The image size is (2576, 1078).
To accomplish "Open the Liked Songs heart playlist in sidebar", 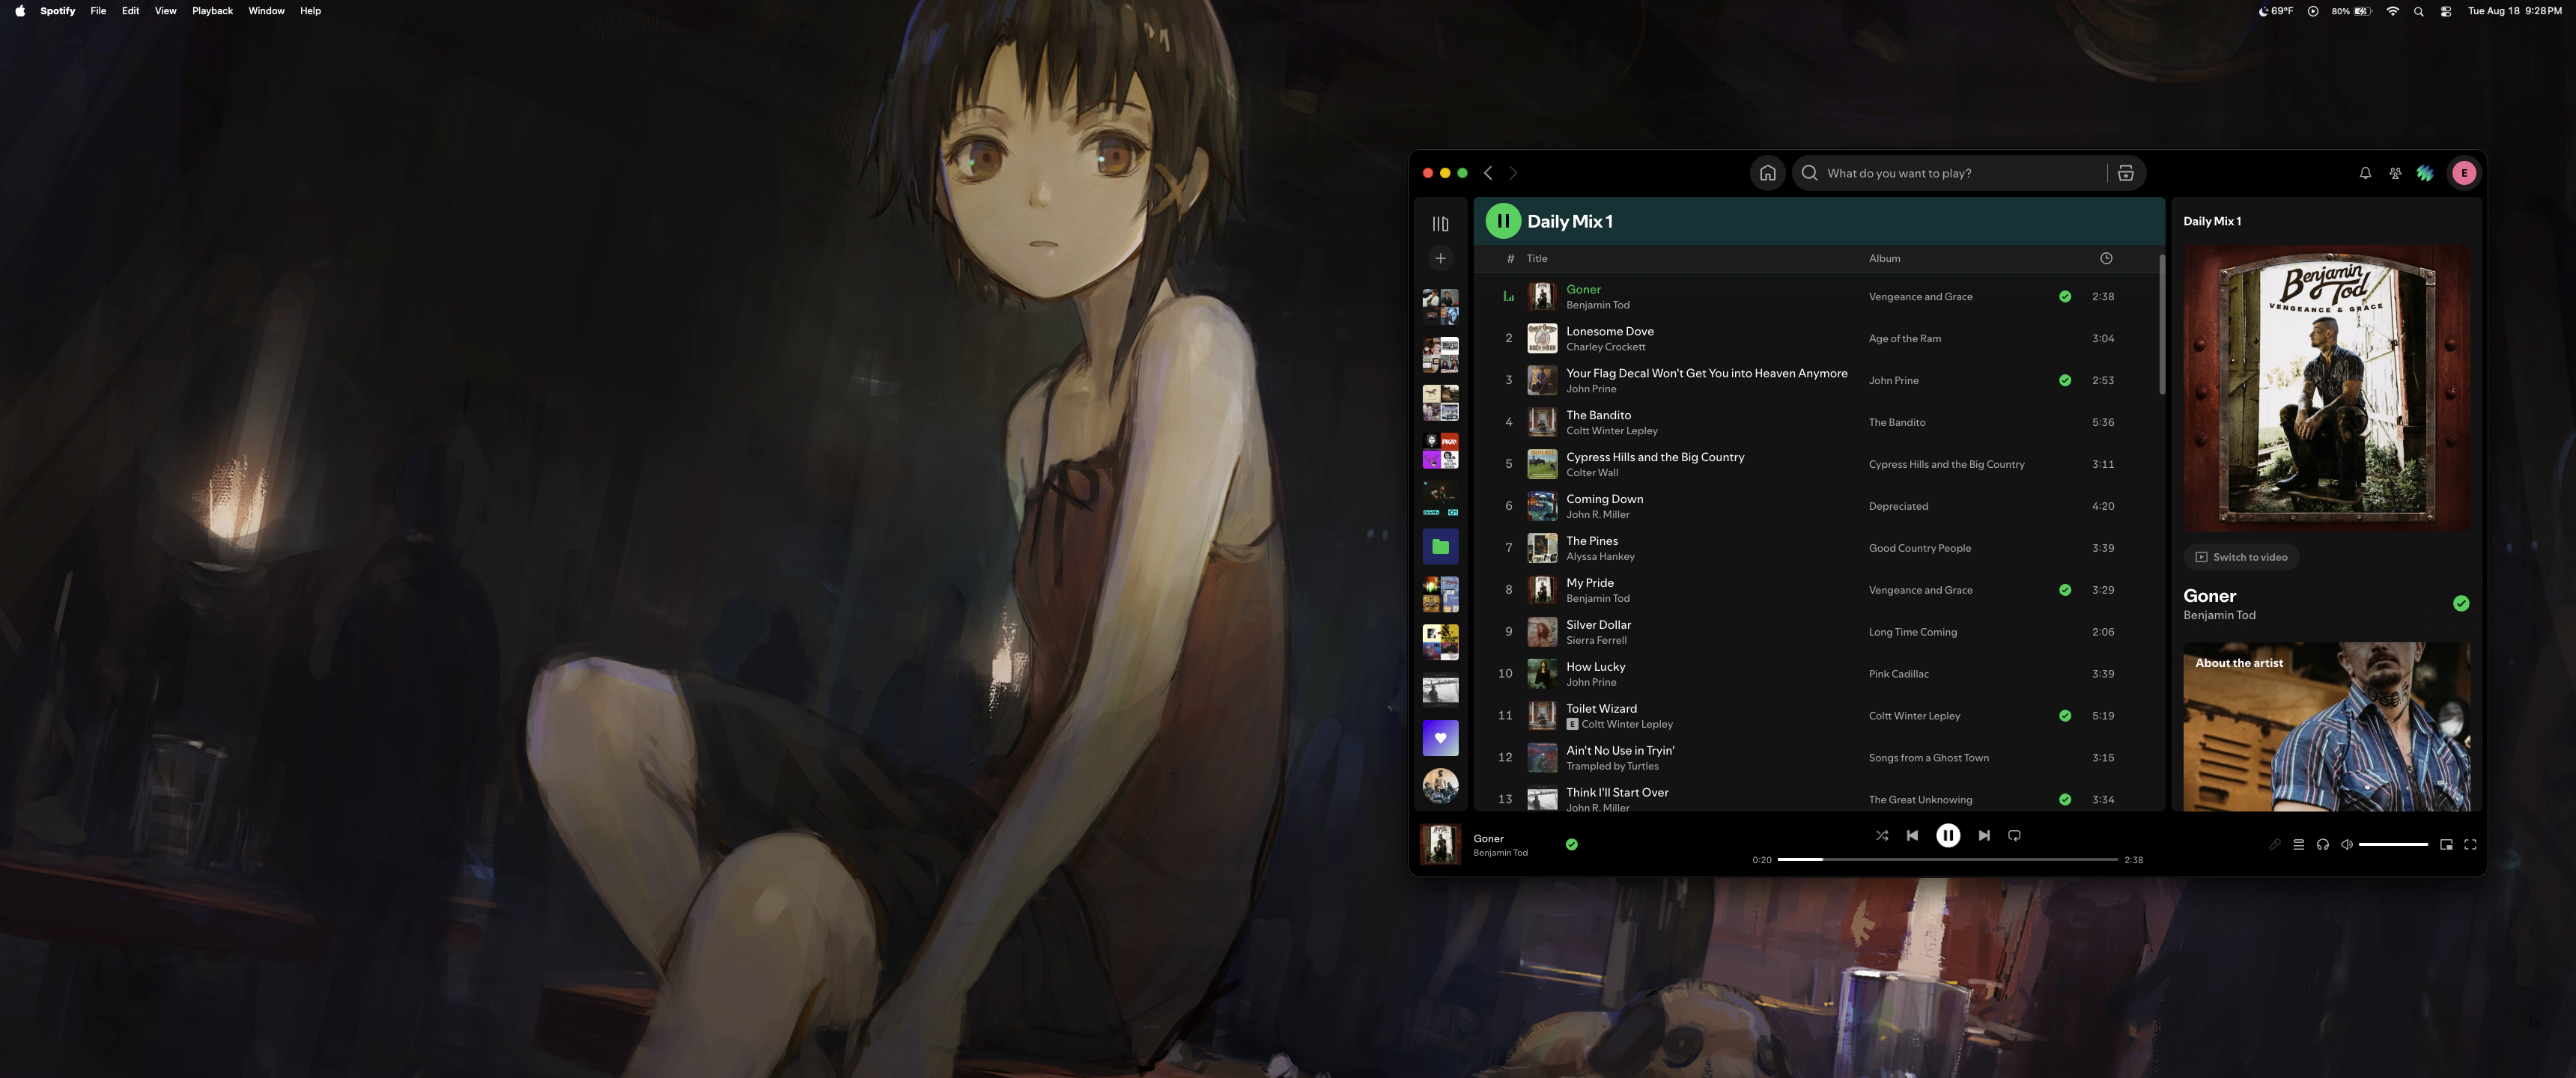I will (1440, 738).
